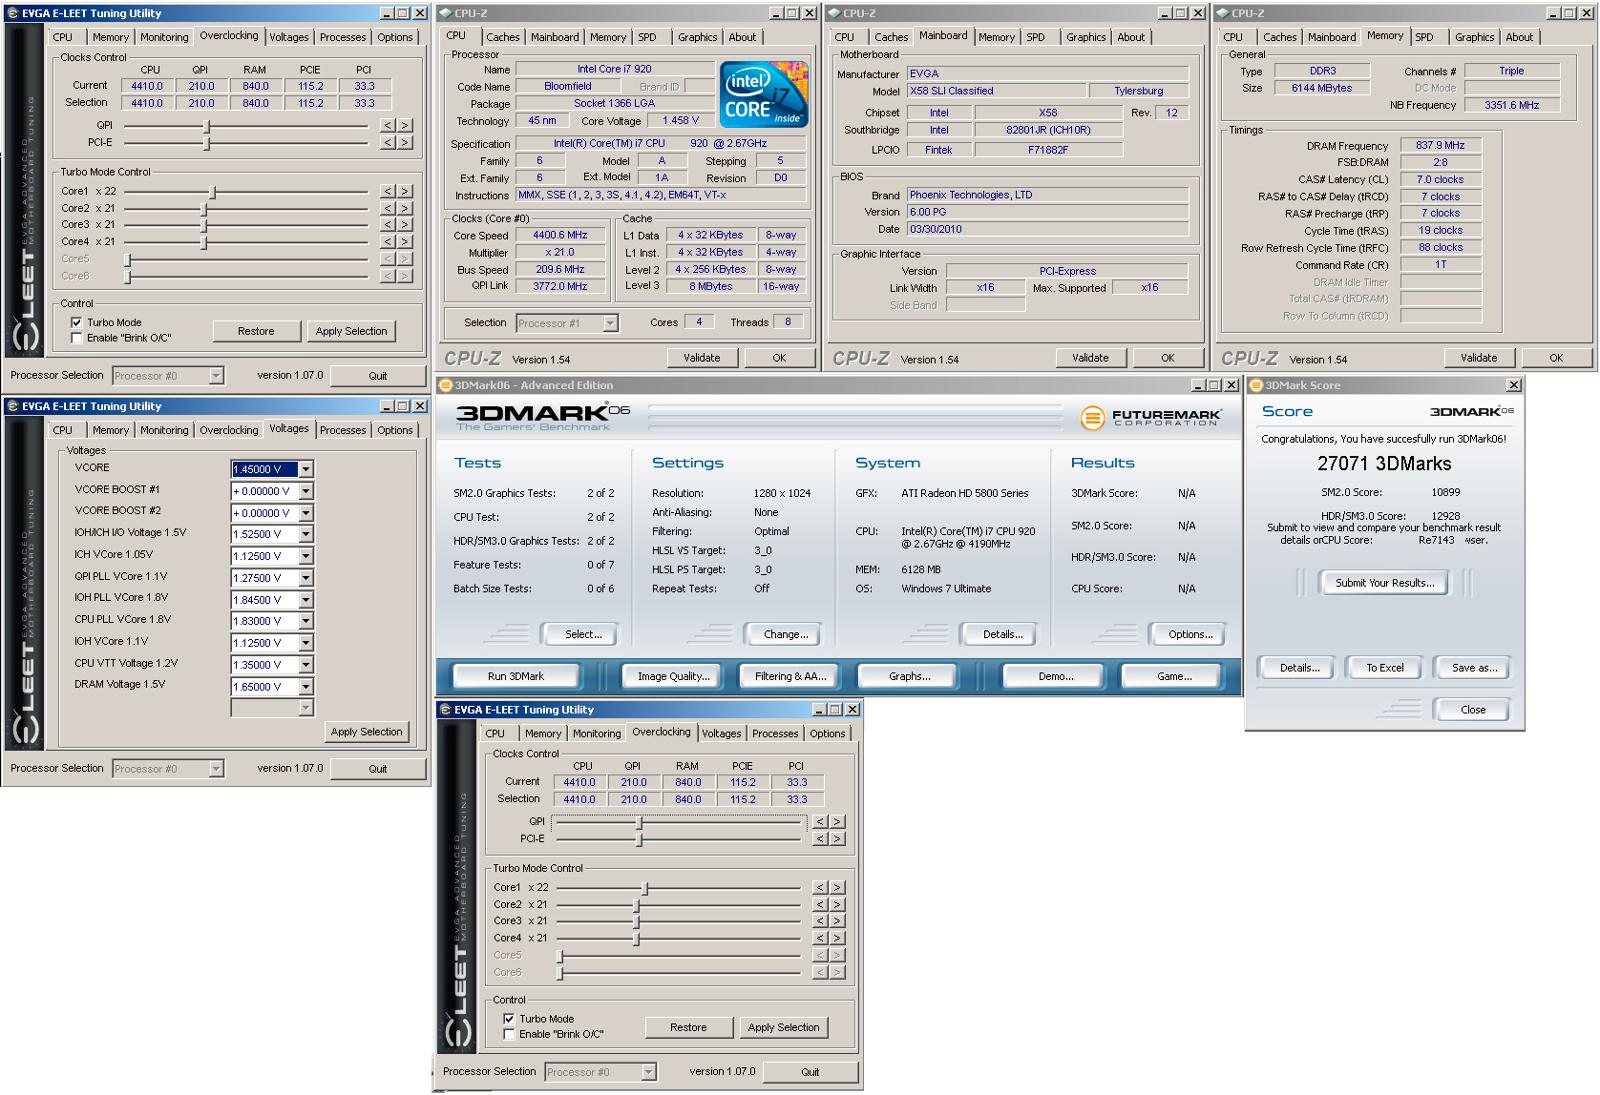This screenshot has height=1095, width=1600.
Task: Open the QPI PLL VCore dropdown
Action: click(x=306, y=578)
